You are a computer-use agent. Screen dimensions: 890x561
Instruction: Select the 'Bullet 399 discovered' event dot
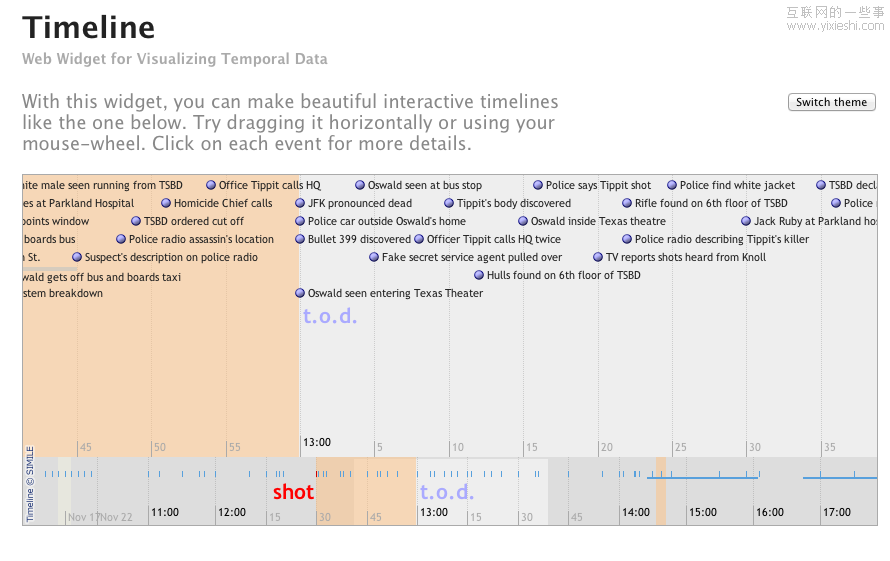pos(300,239)
